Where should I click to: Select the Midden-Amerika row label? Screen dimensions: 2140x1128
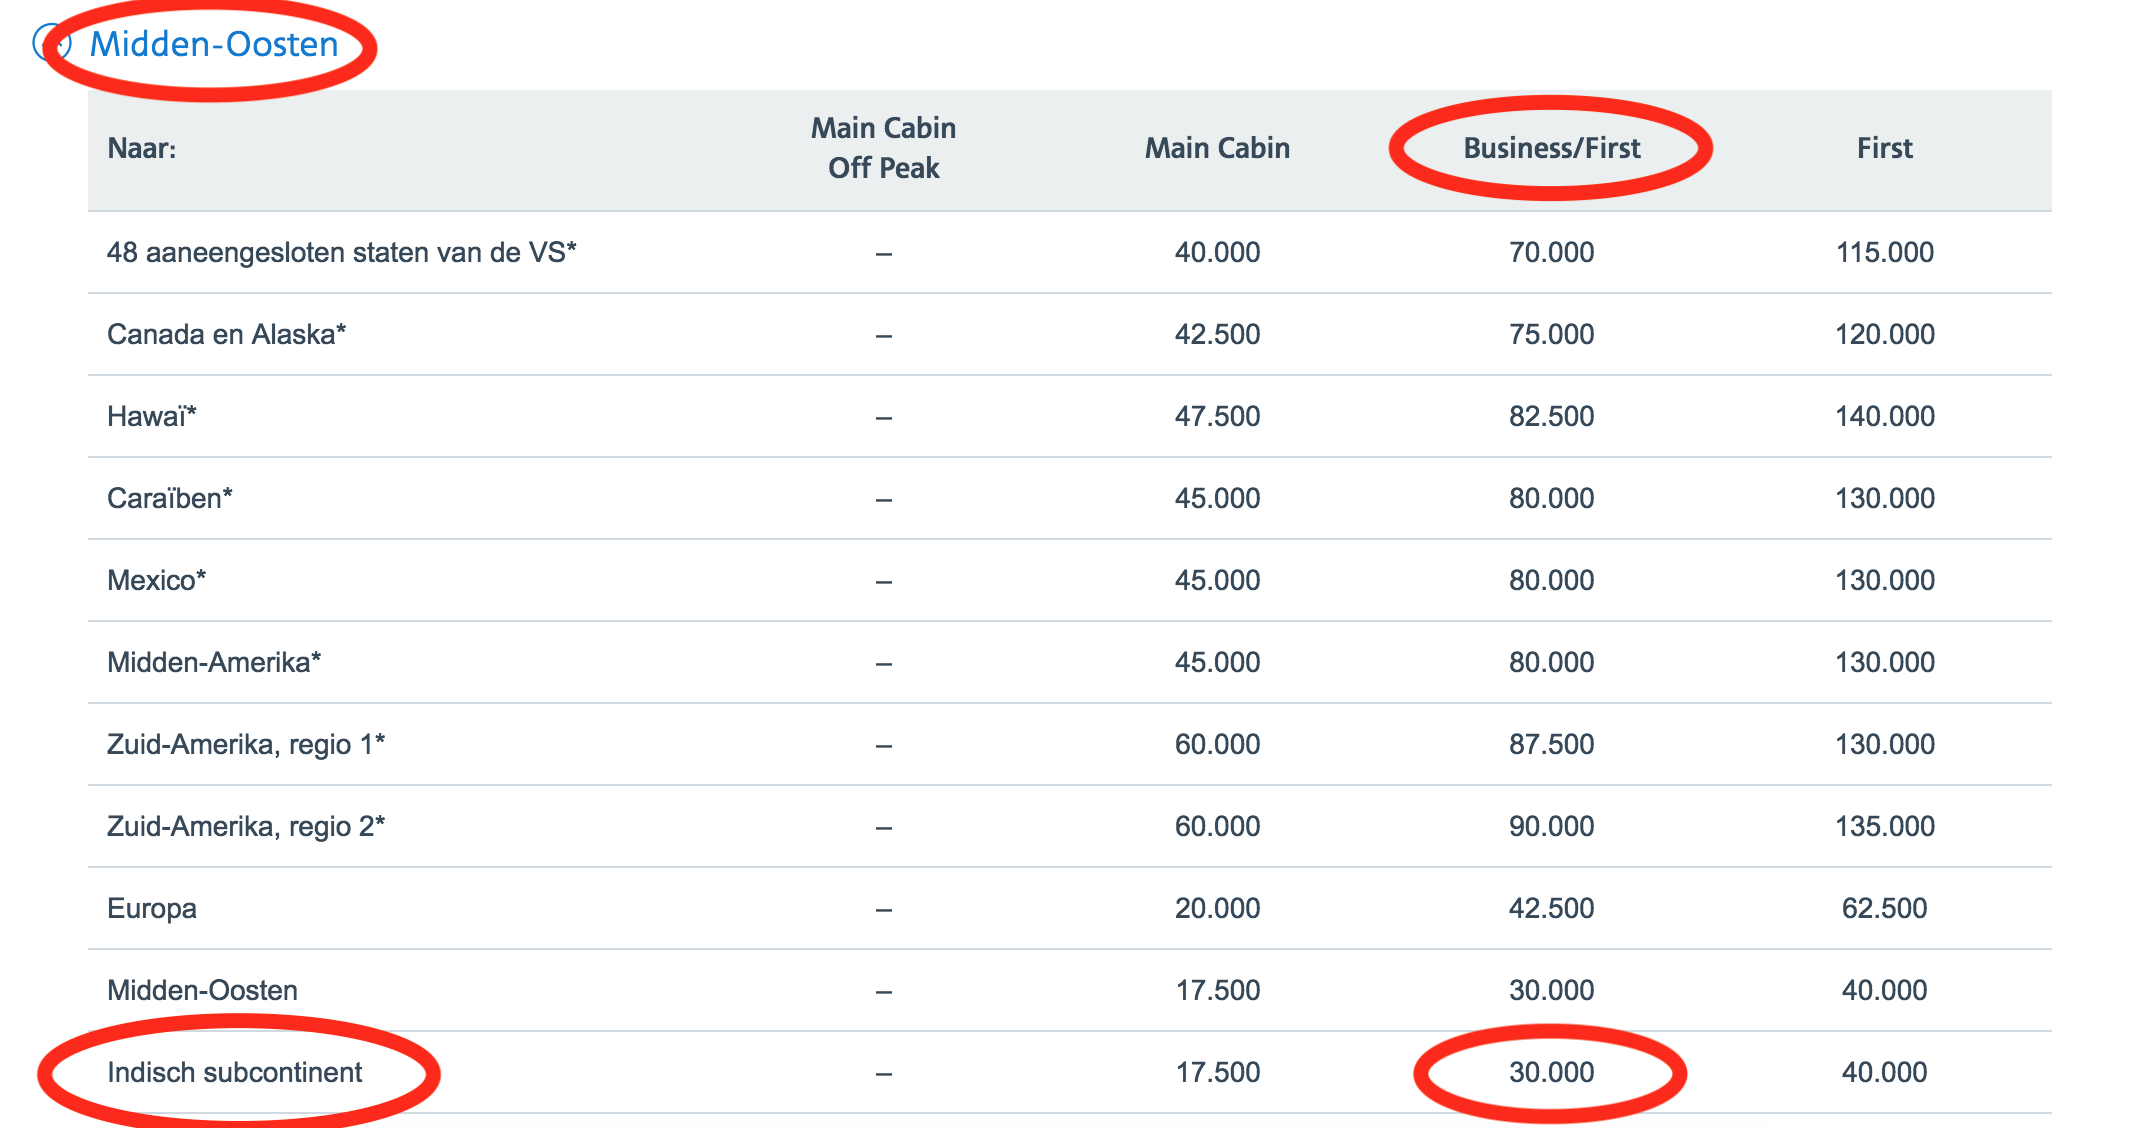point(214,662)
